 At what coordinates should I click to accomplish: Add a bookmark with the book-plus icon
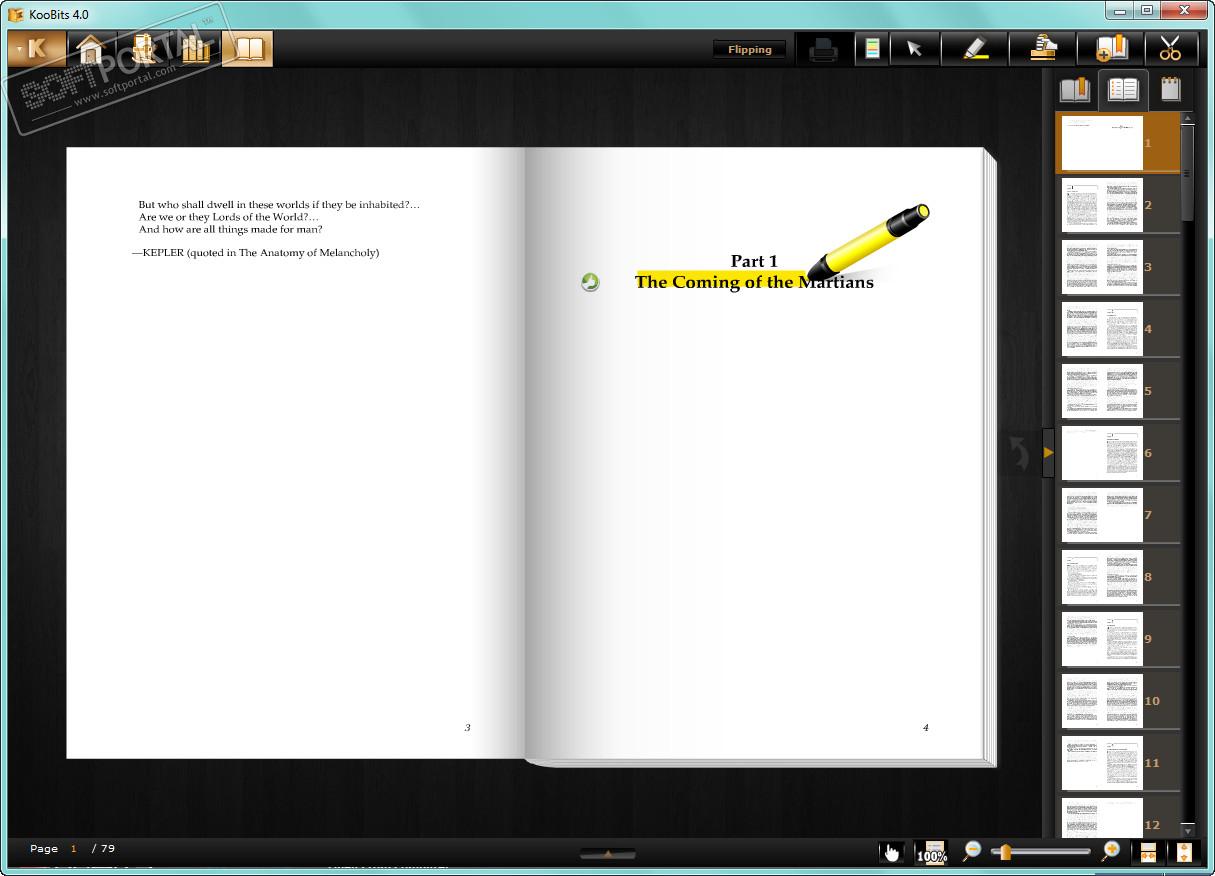[1110, 49]
